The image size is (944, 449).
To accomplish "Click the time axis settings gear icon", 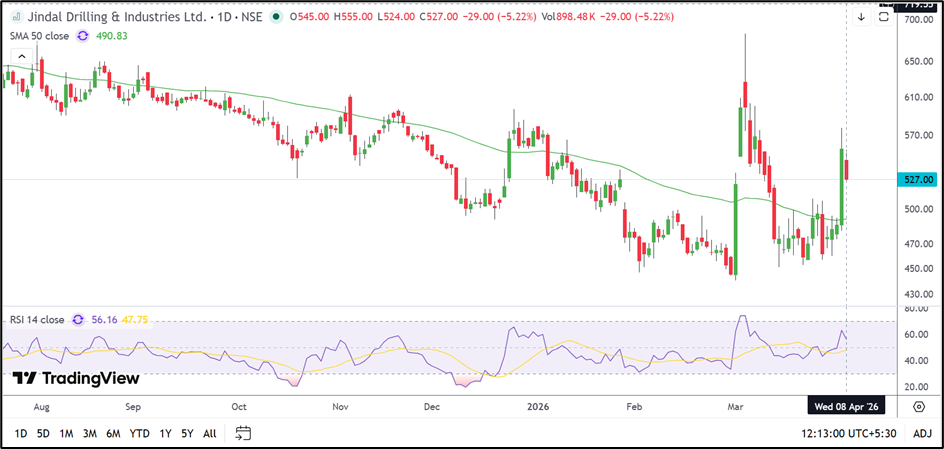I will tap(918, 405).
